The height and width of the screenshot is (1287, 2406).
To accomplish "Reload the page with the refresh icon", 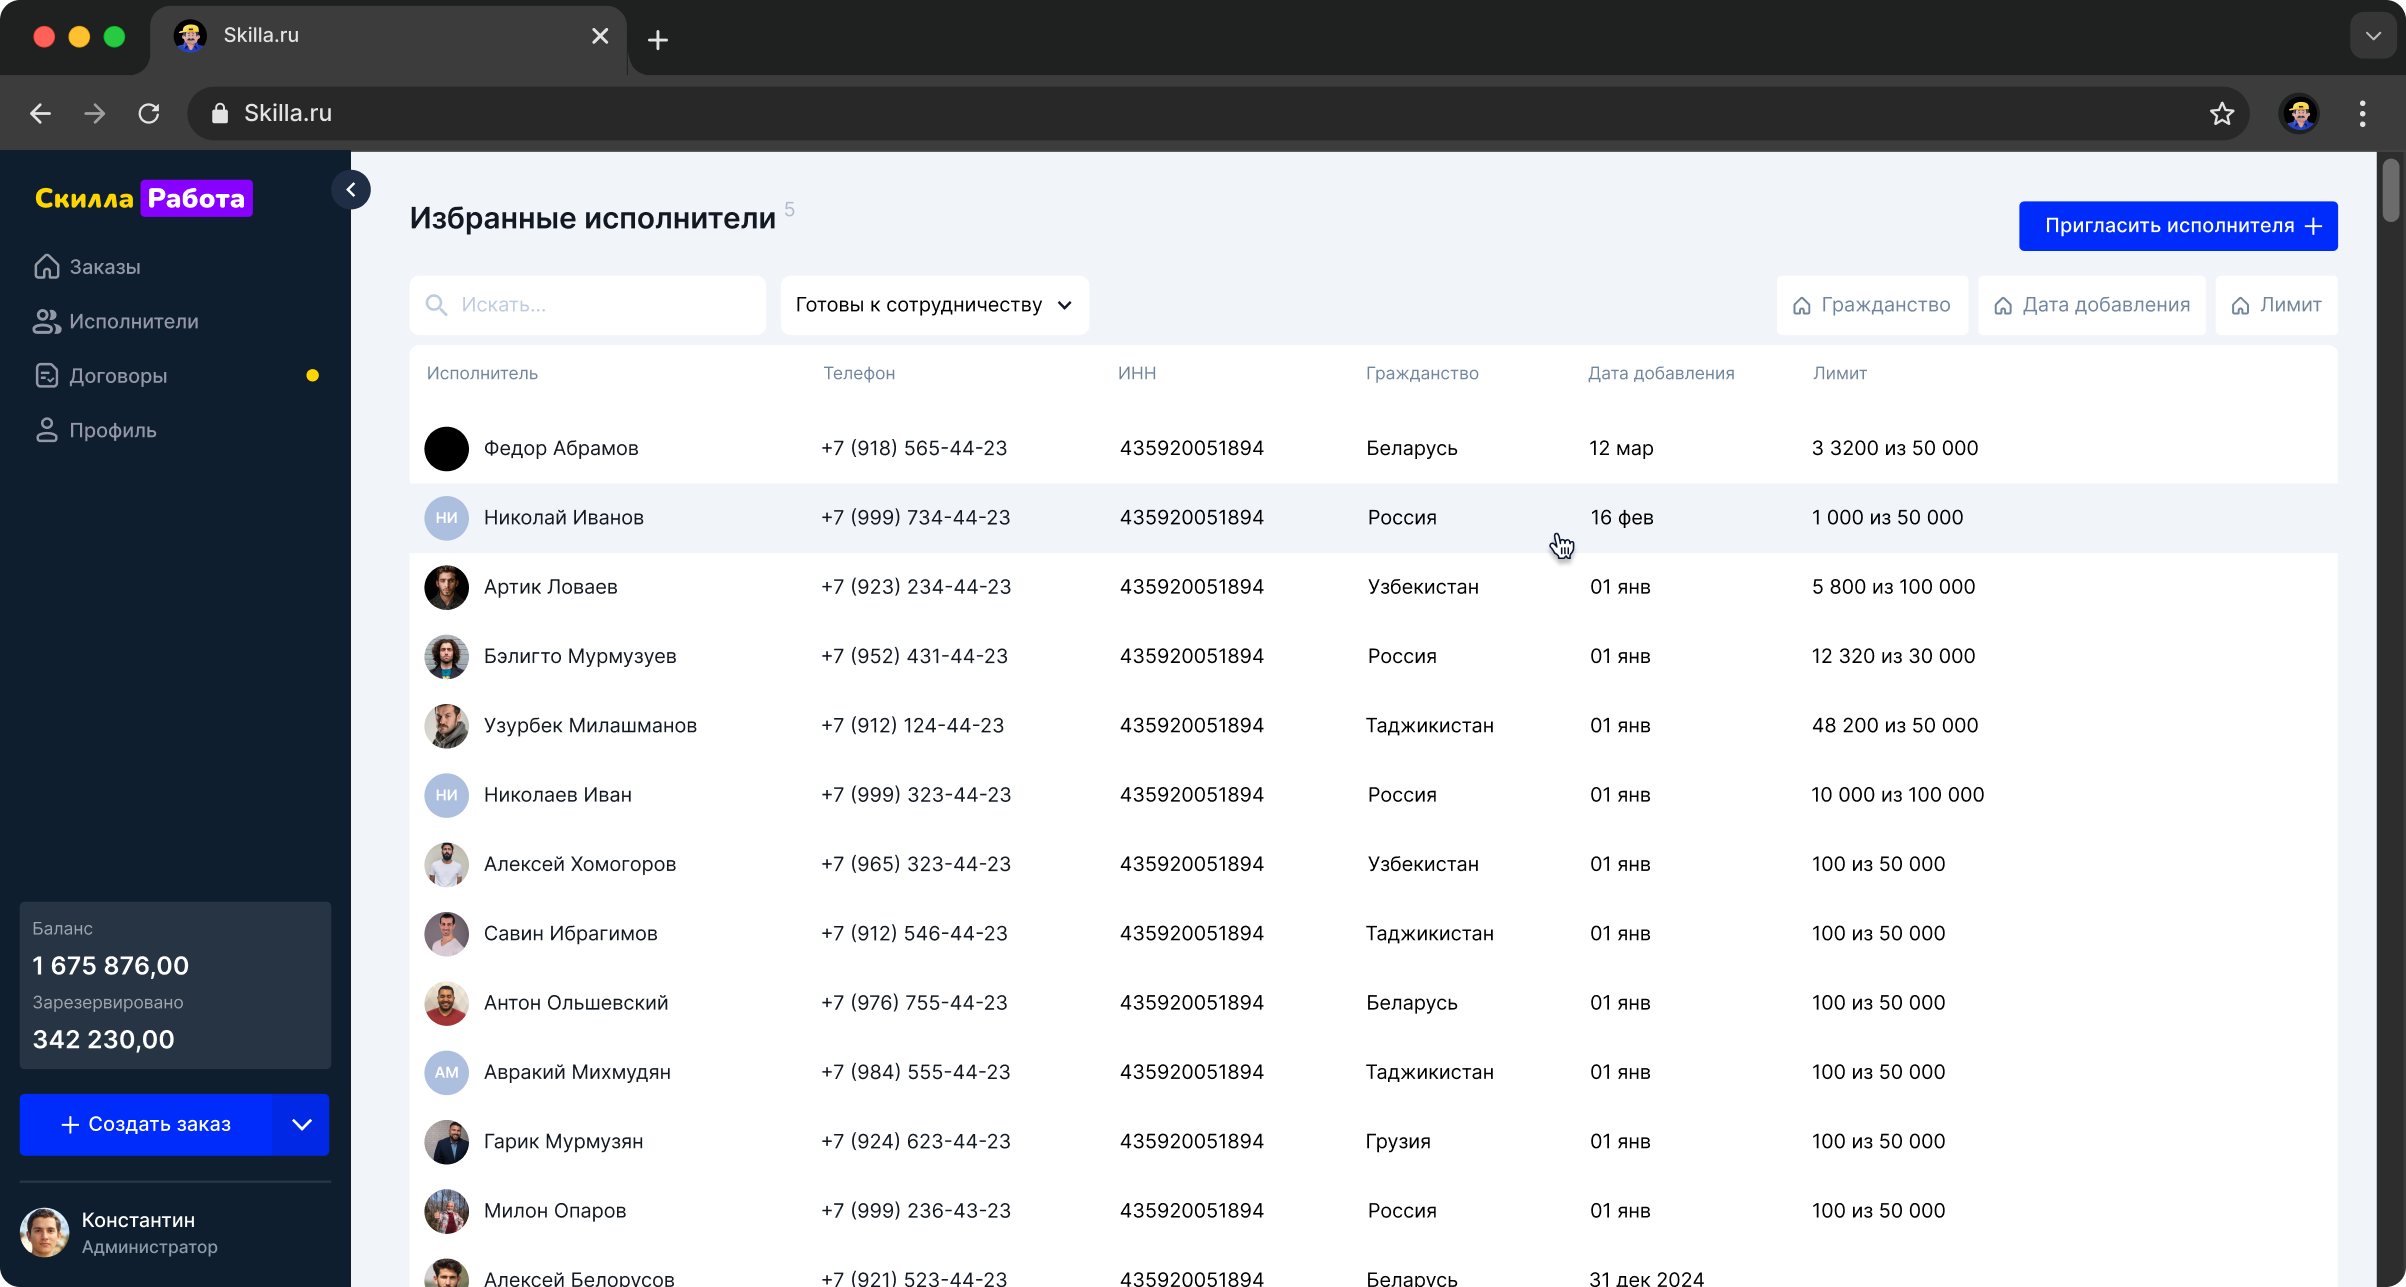I will point(148,113).
